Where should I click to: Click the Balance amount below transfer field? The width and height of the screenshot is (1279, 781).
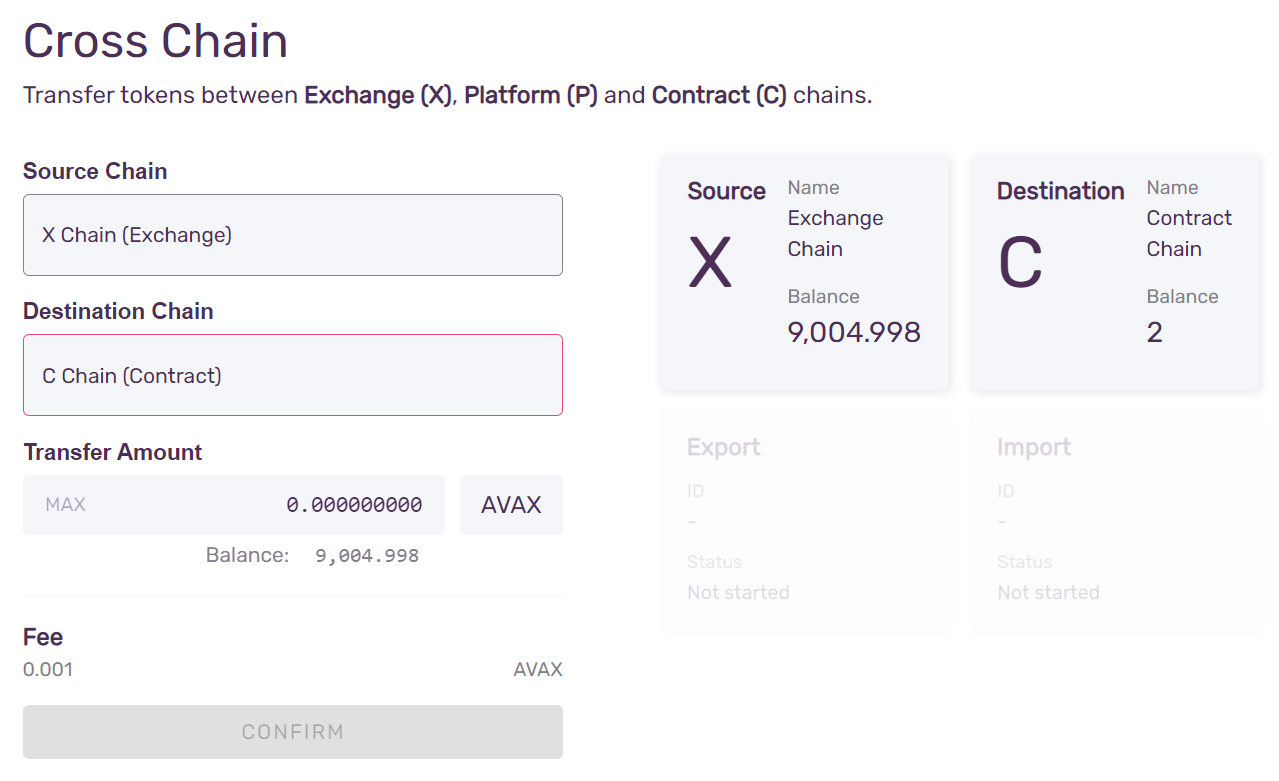367,556
